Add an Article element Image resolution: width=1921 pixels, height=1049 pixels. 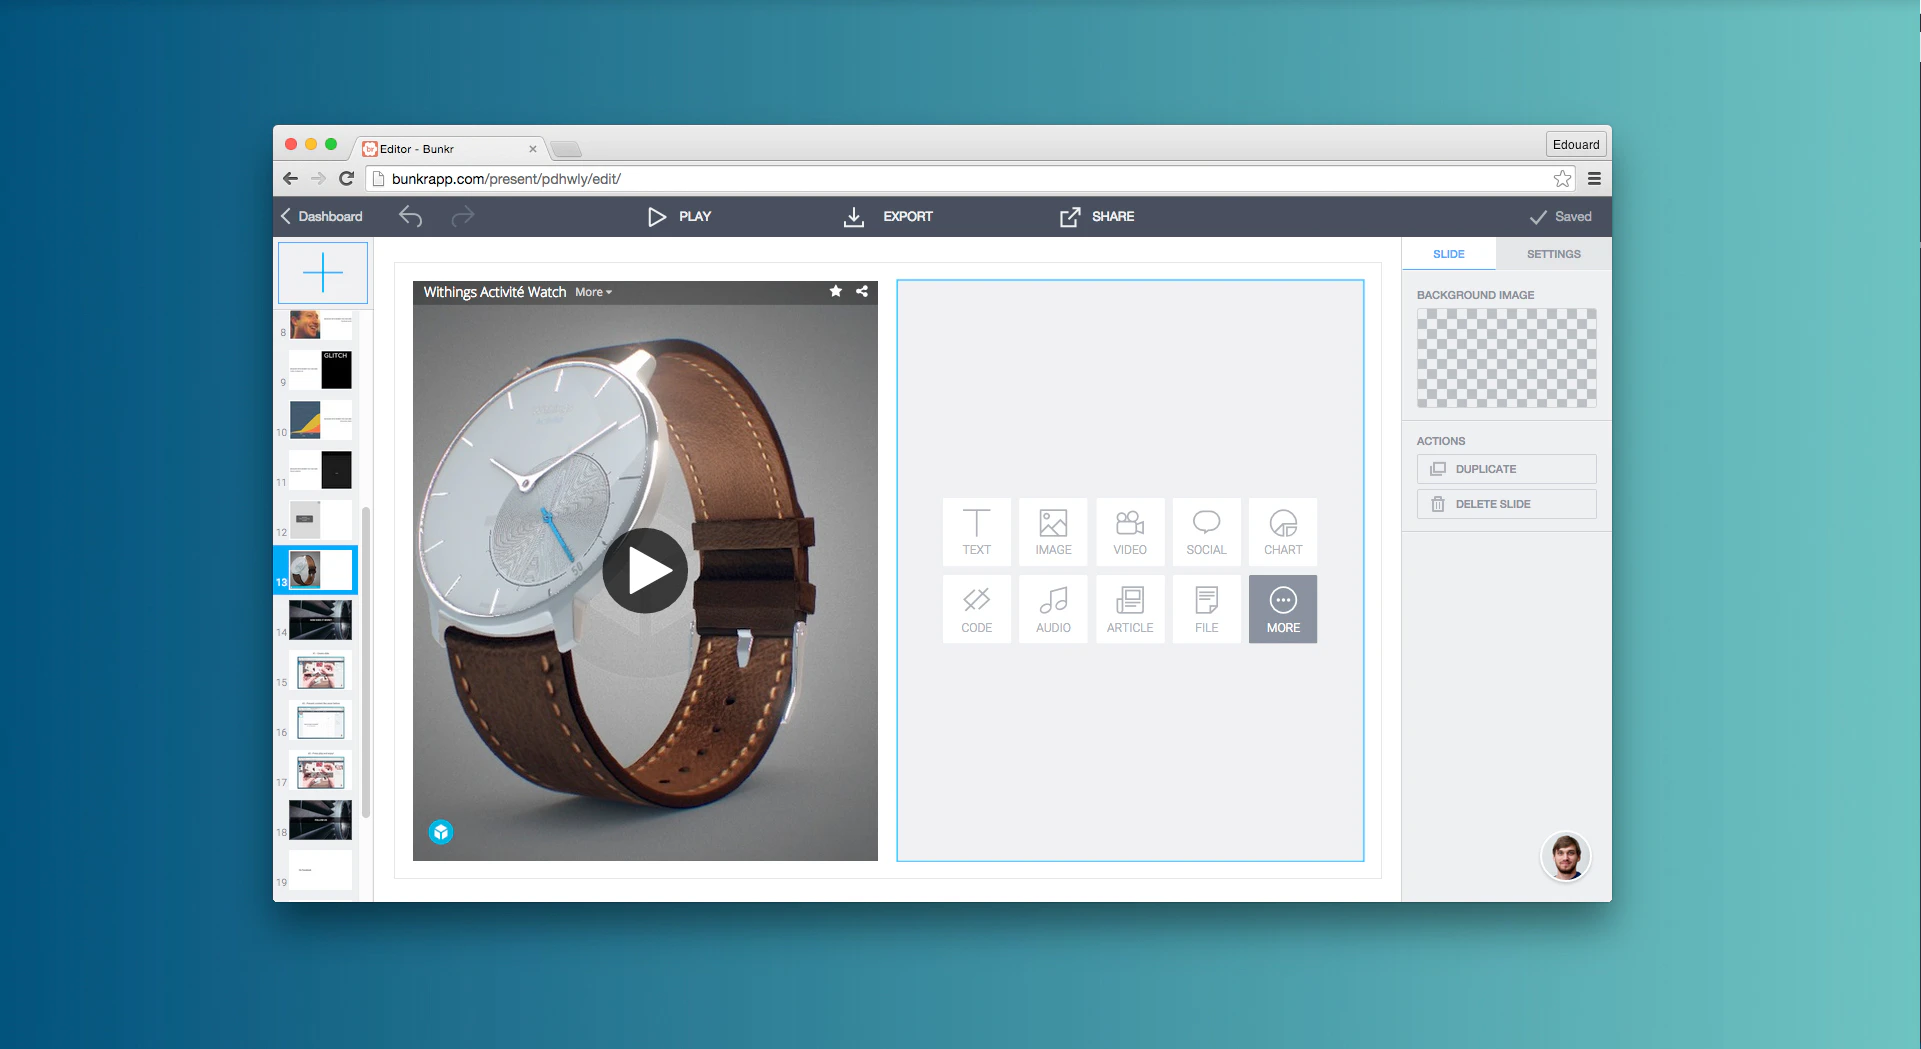(x=1130, y=609)
